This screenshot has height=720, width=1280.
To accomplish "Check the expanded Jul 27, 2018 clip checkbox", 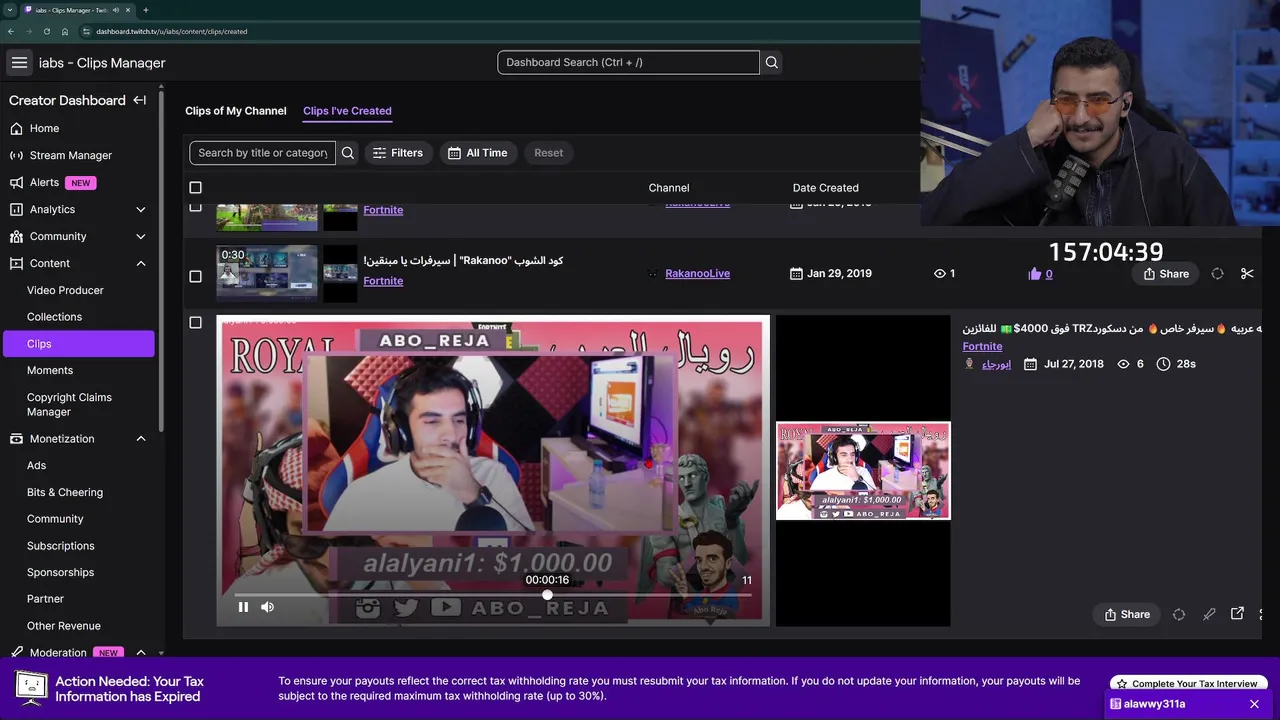I will click(195, 322).
